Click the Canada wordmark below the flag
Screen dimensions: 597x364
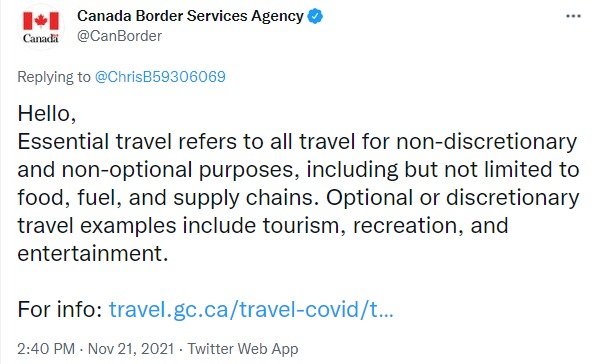coord(41,38)
